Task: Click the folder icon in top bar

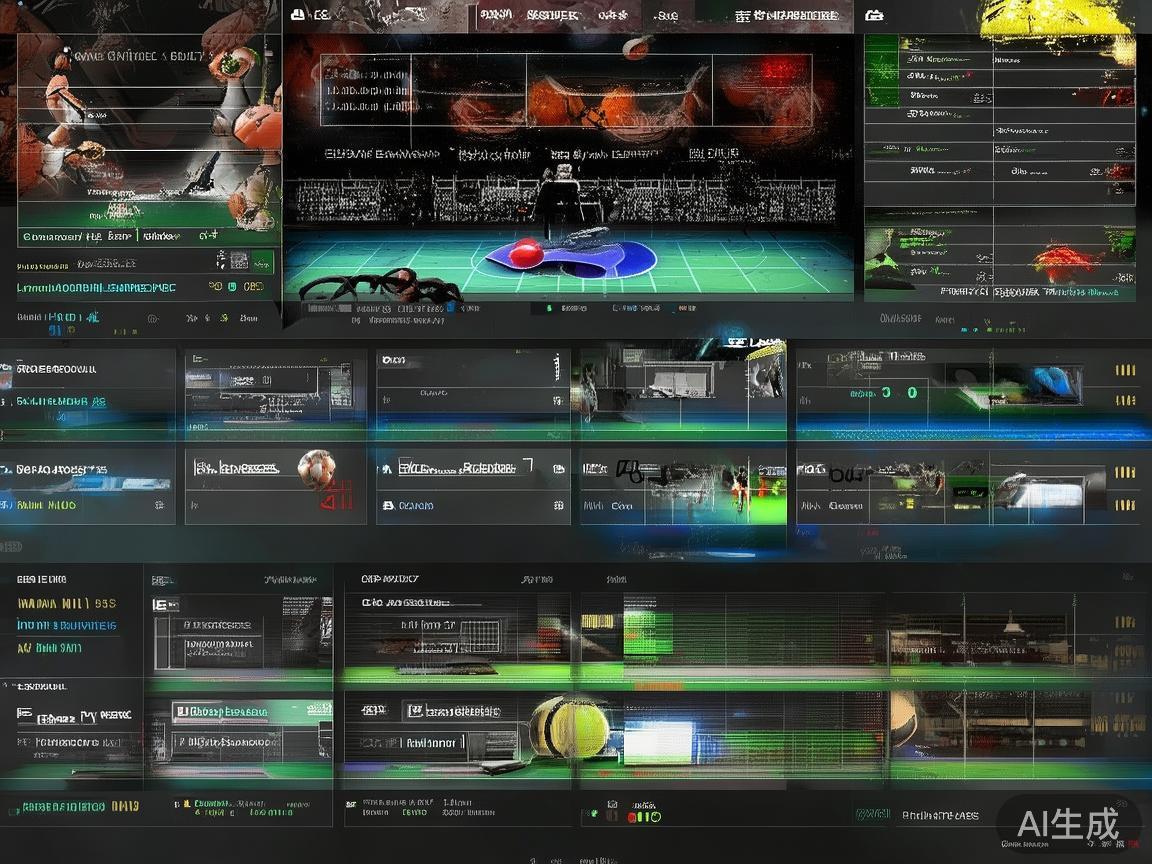Action: tap(874, 15)
